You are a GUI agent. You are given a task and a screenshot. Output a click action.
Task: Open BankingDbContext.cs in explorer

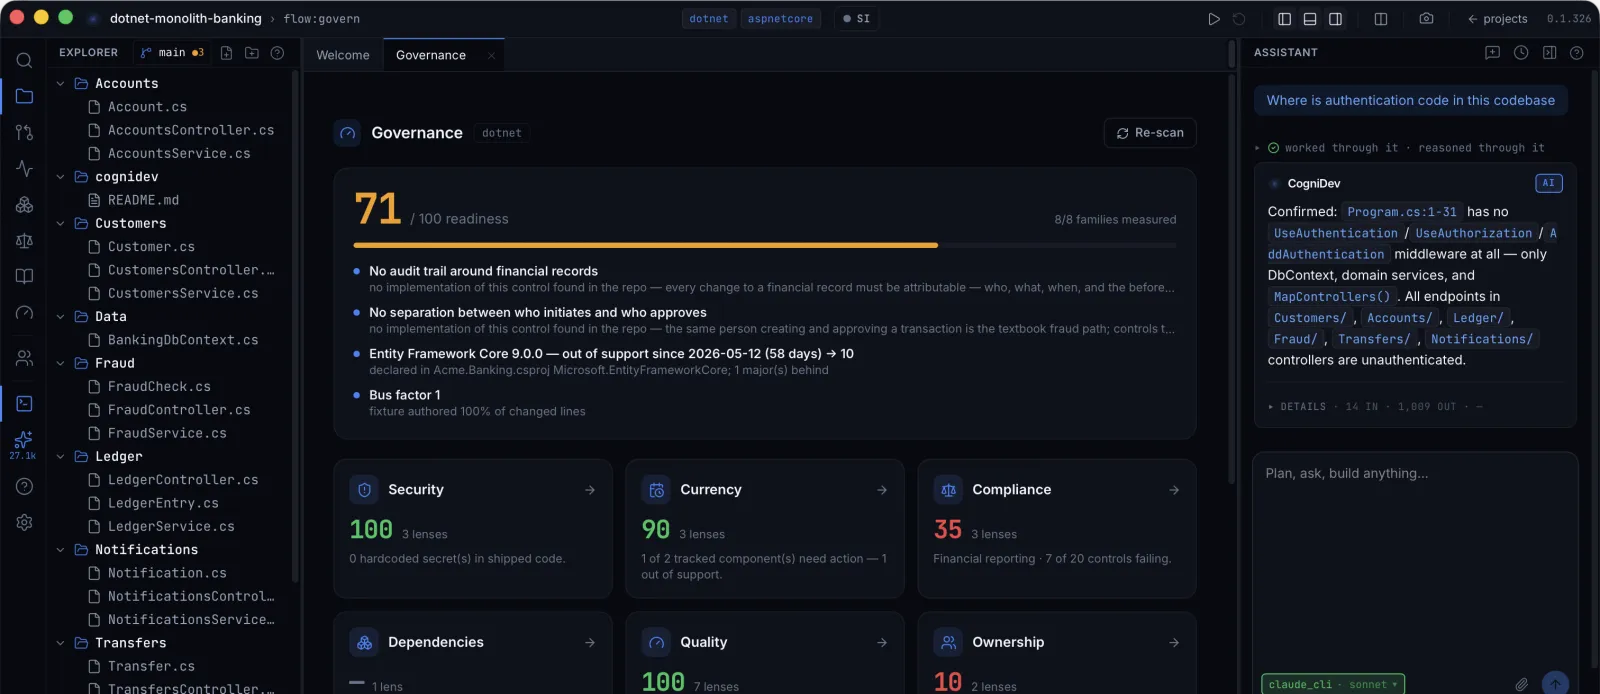coord(183,340)
